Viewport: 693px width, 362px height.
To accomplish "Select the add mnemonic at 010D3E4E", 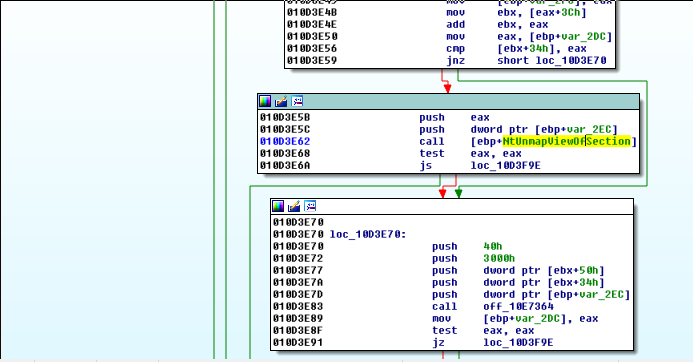I will tap(456, 25).
